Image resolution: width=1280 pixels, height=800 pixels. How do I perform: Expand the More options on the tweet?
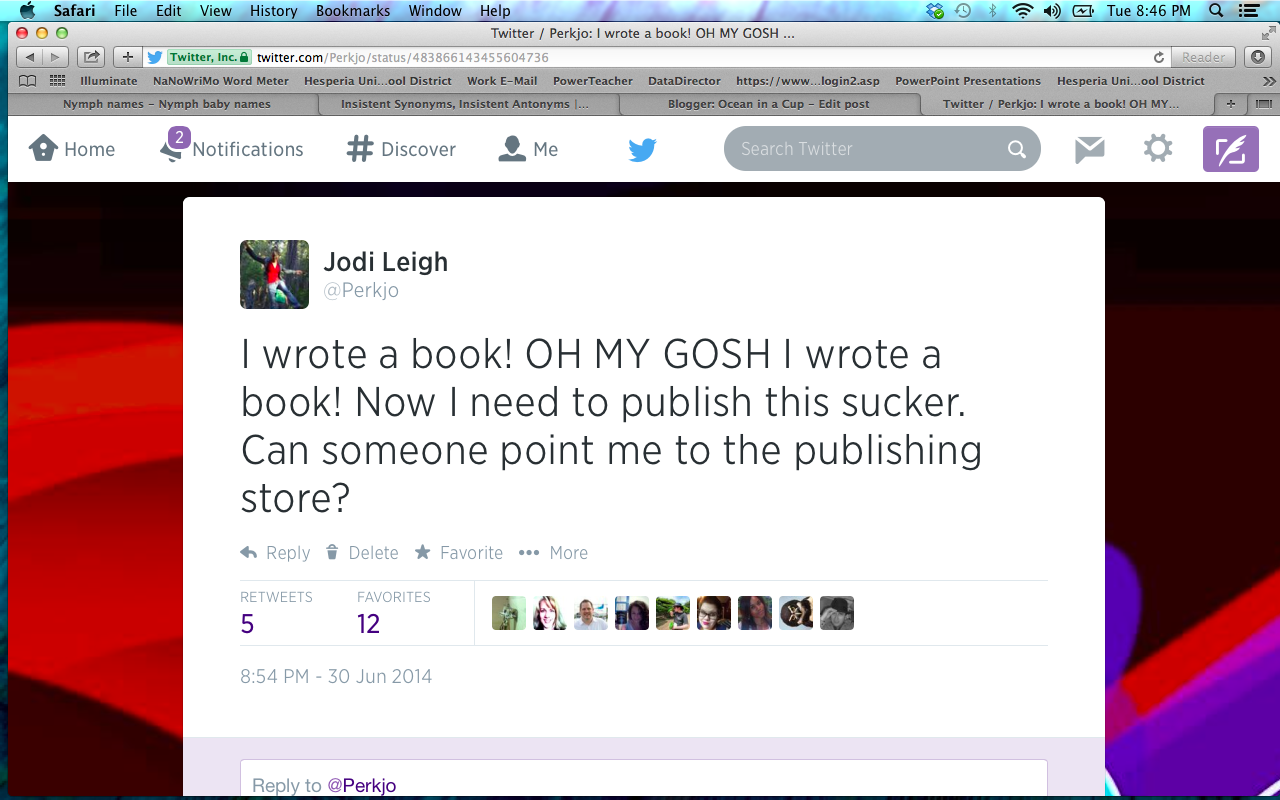(x=553, y=553)
